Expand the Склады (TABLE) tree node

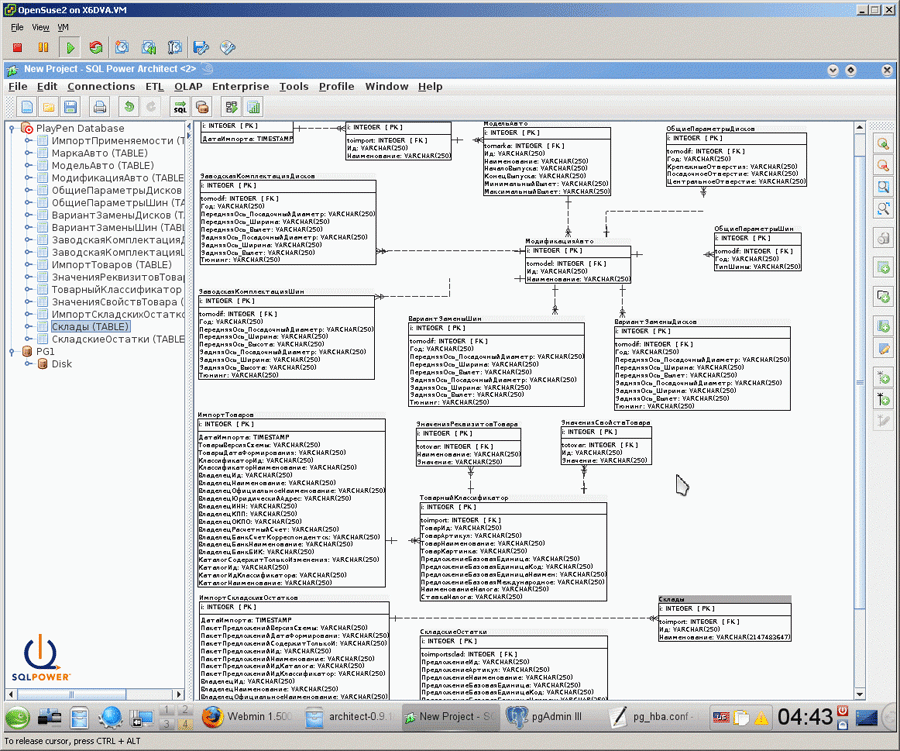(28, 327)
